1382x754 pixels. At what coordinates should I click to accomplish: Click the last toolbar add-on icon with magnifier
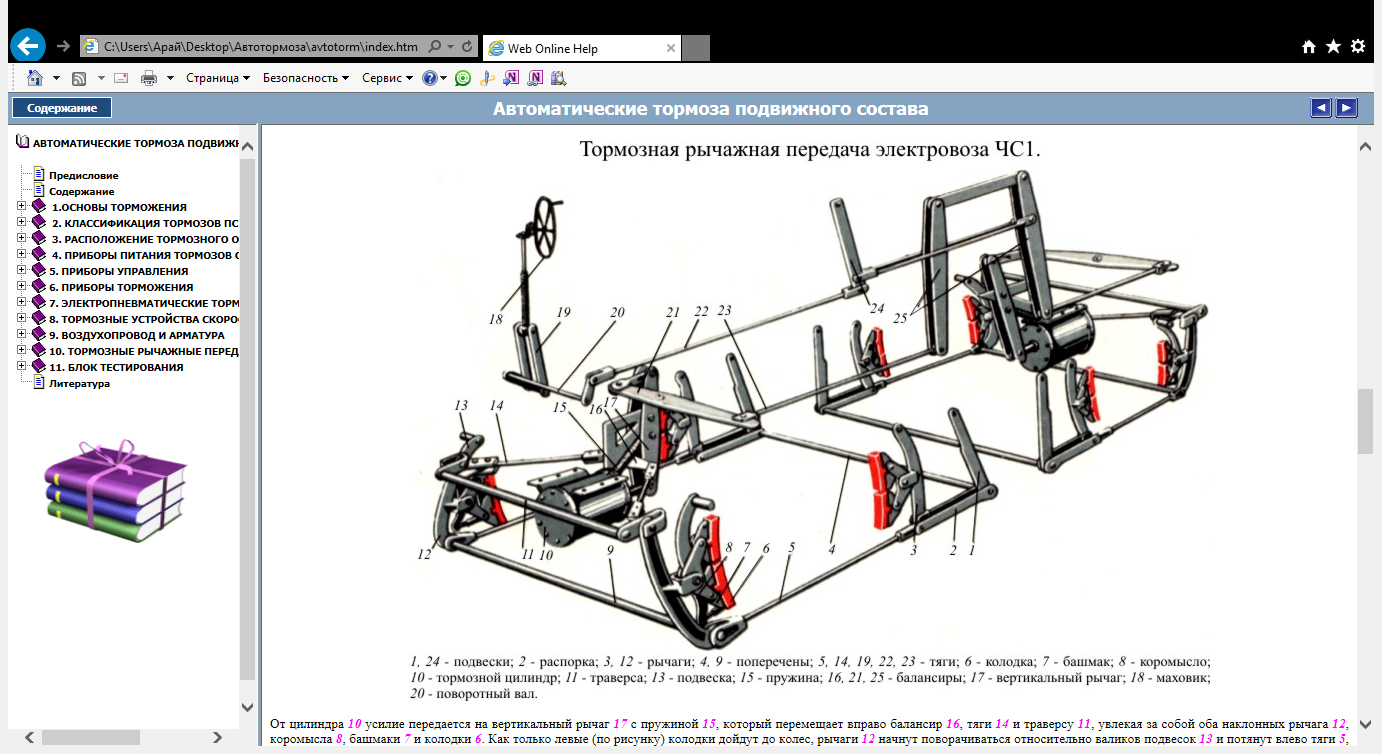559,78
